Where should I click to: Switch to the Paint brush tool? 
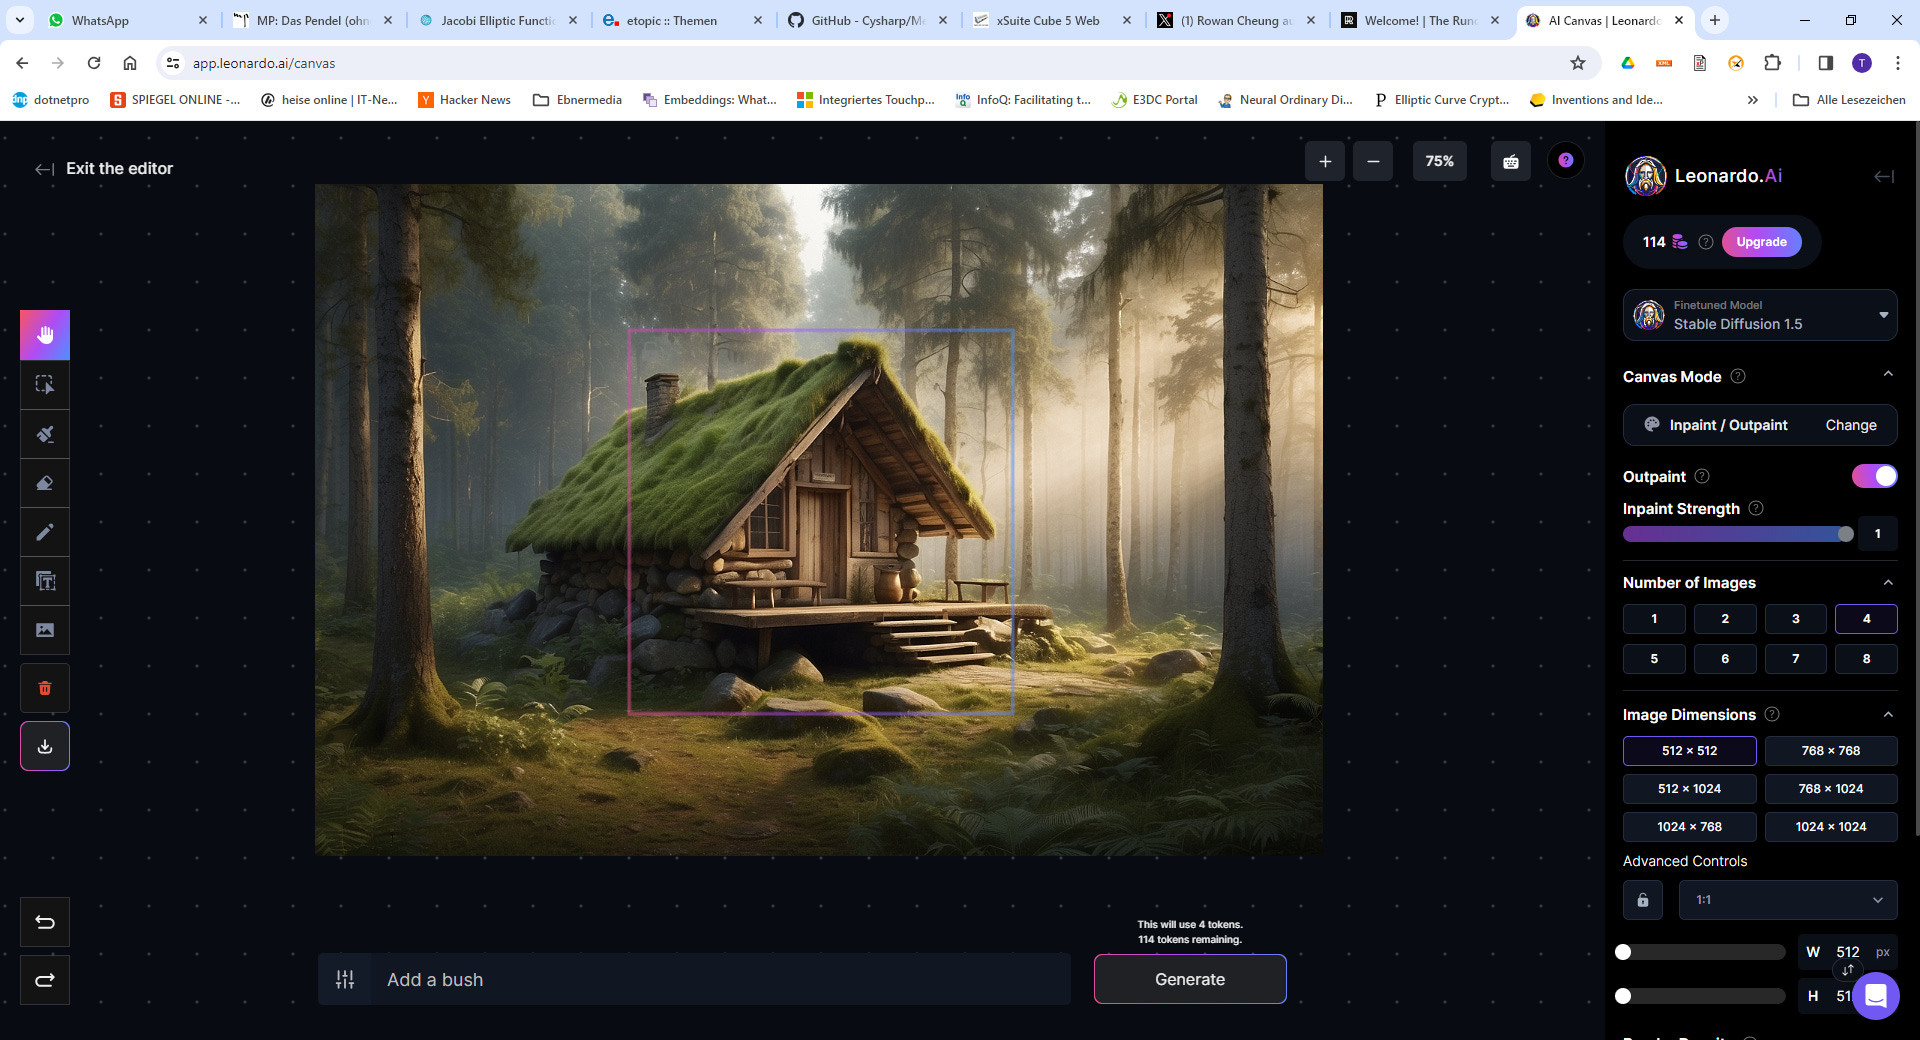[x=44, y=433]
